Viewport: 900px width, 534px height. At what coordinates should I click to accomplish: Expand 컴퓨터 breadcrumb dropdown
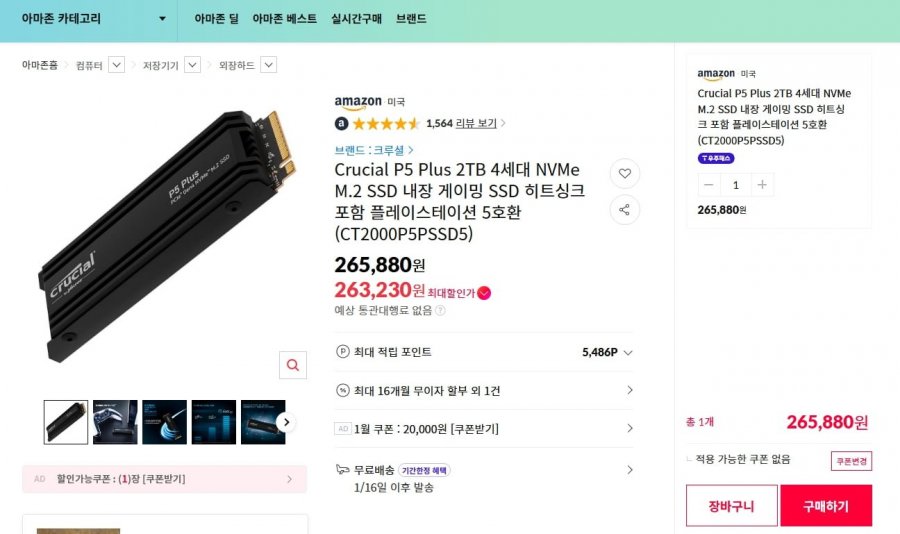click(116, 66)
